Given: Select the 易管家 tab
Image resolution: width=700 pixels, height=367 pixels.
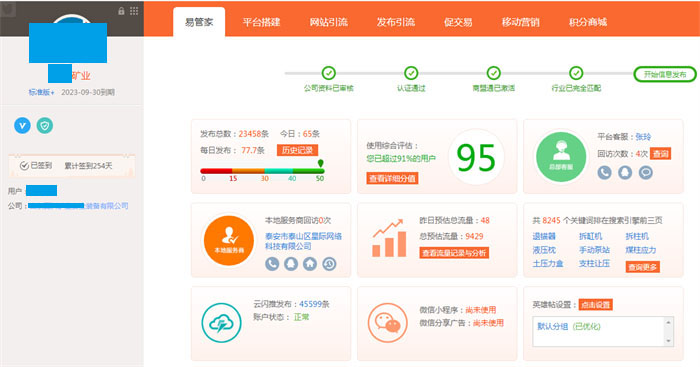Looking at the screenshot, I should [x=199, y=22].
